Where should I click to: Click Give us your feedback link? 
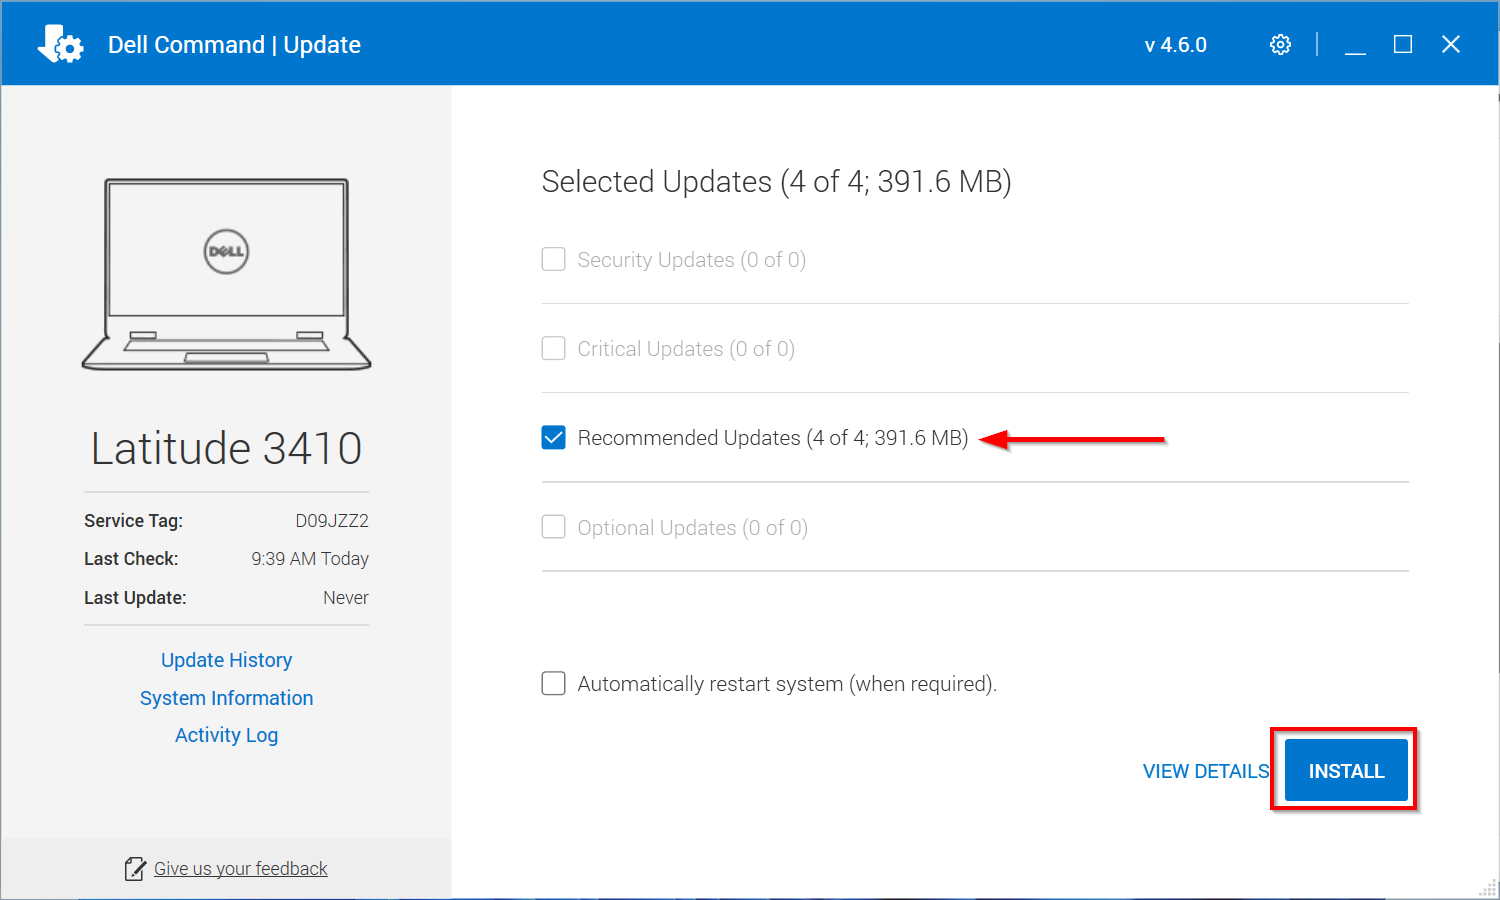coord(241,869)
